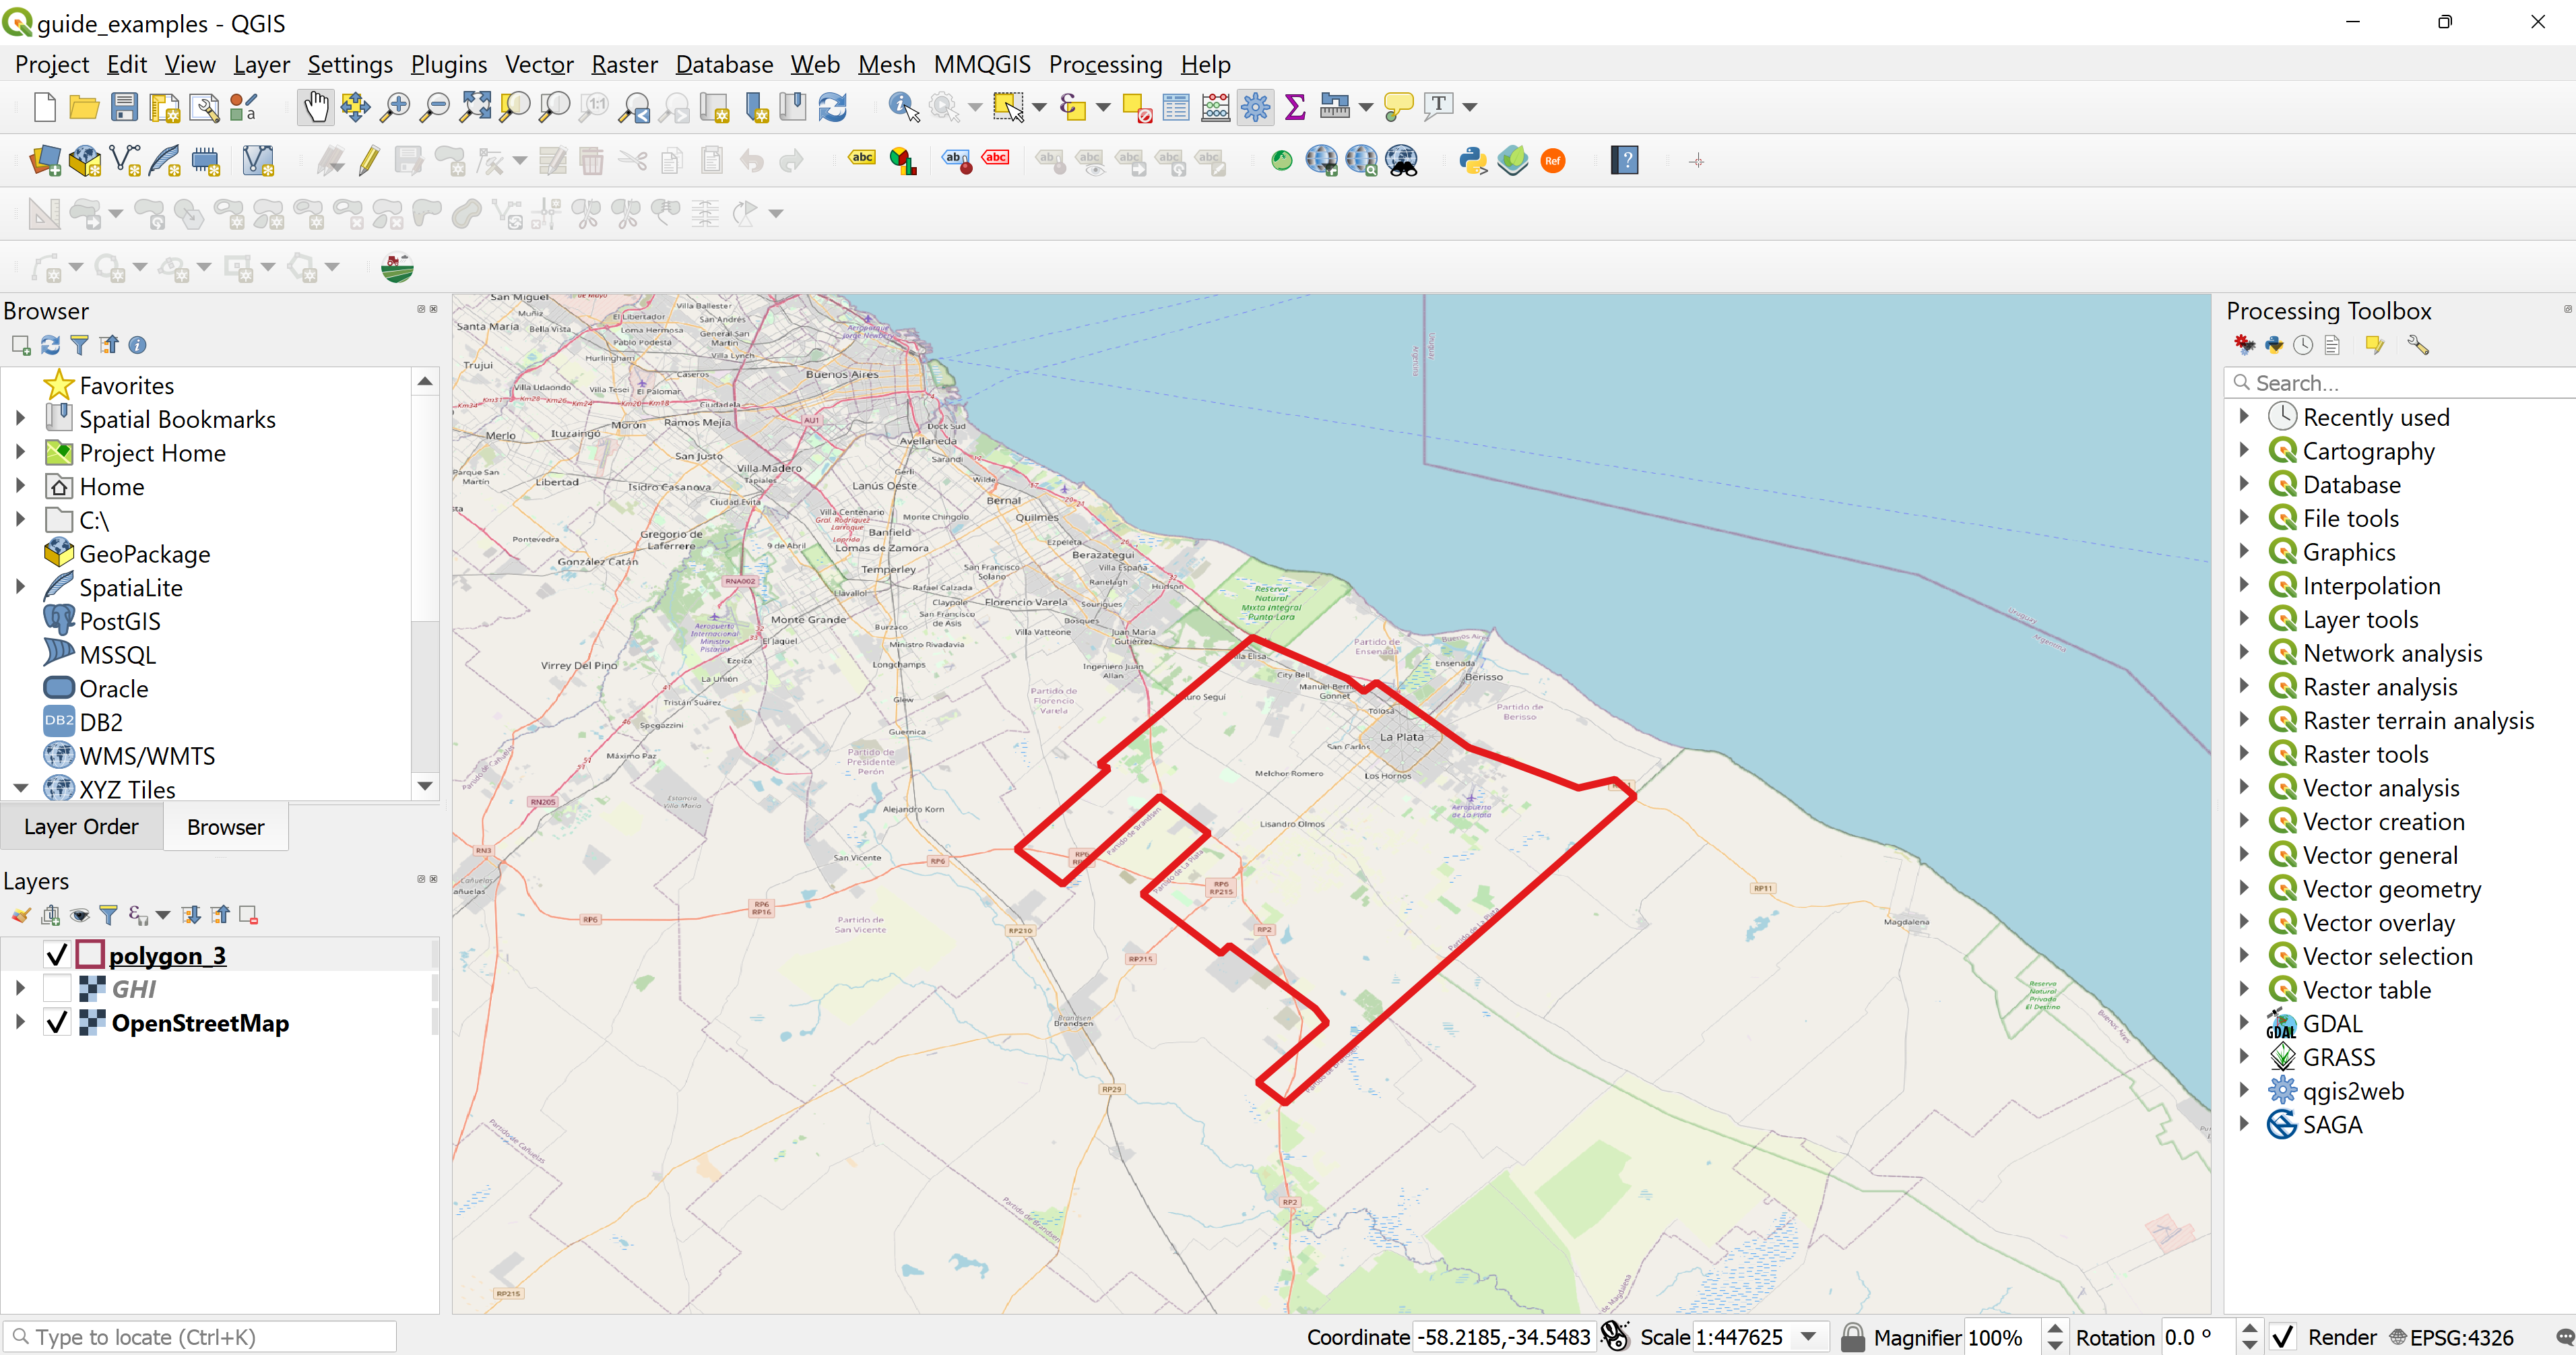Open the Scale dropdown
2576x1355 pixels.
click(1809, 1337)
